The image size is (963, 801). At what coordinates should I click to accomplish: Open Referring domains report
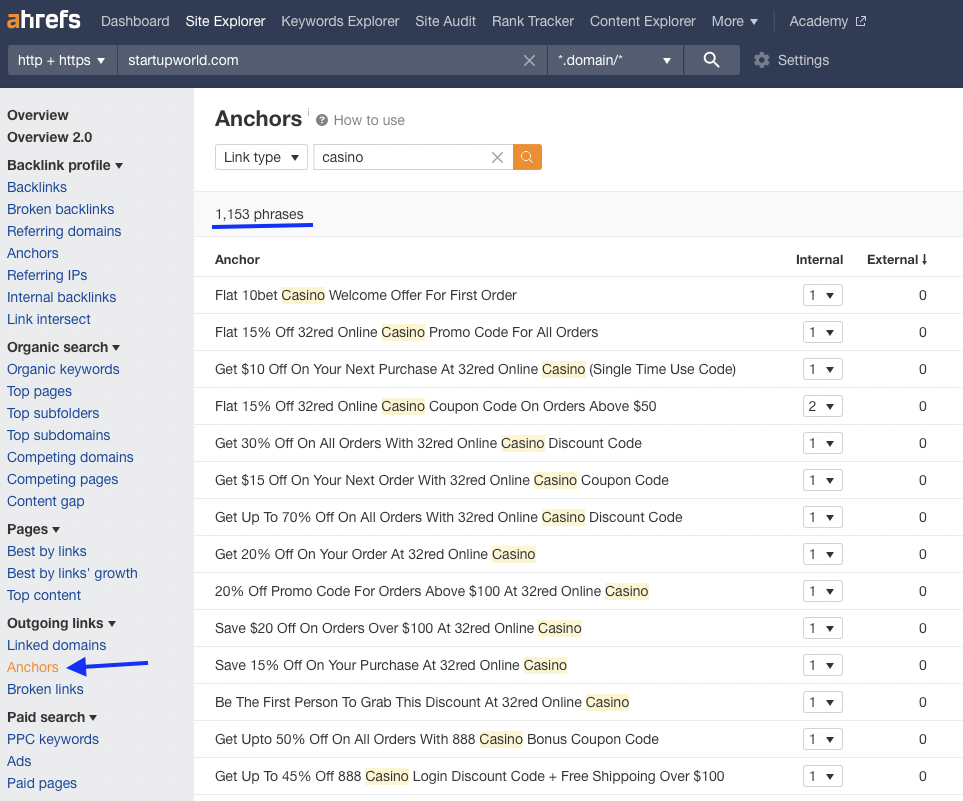click(x=64, y=231)
